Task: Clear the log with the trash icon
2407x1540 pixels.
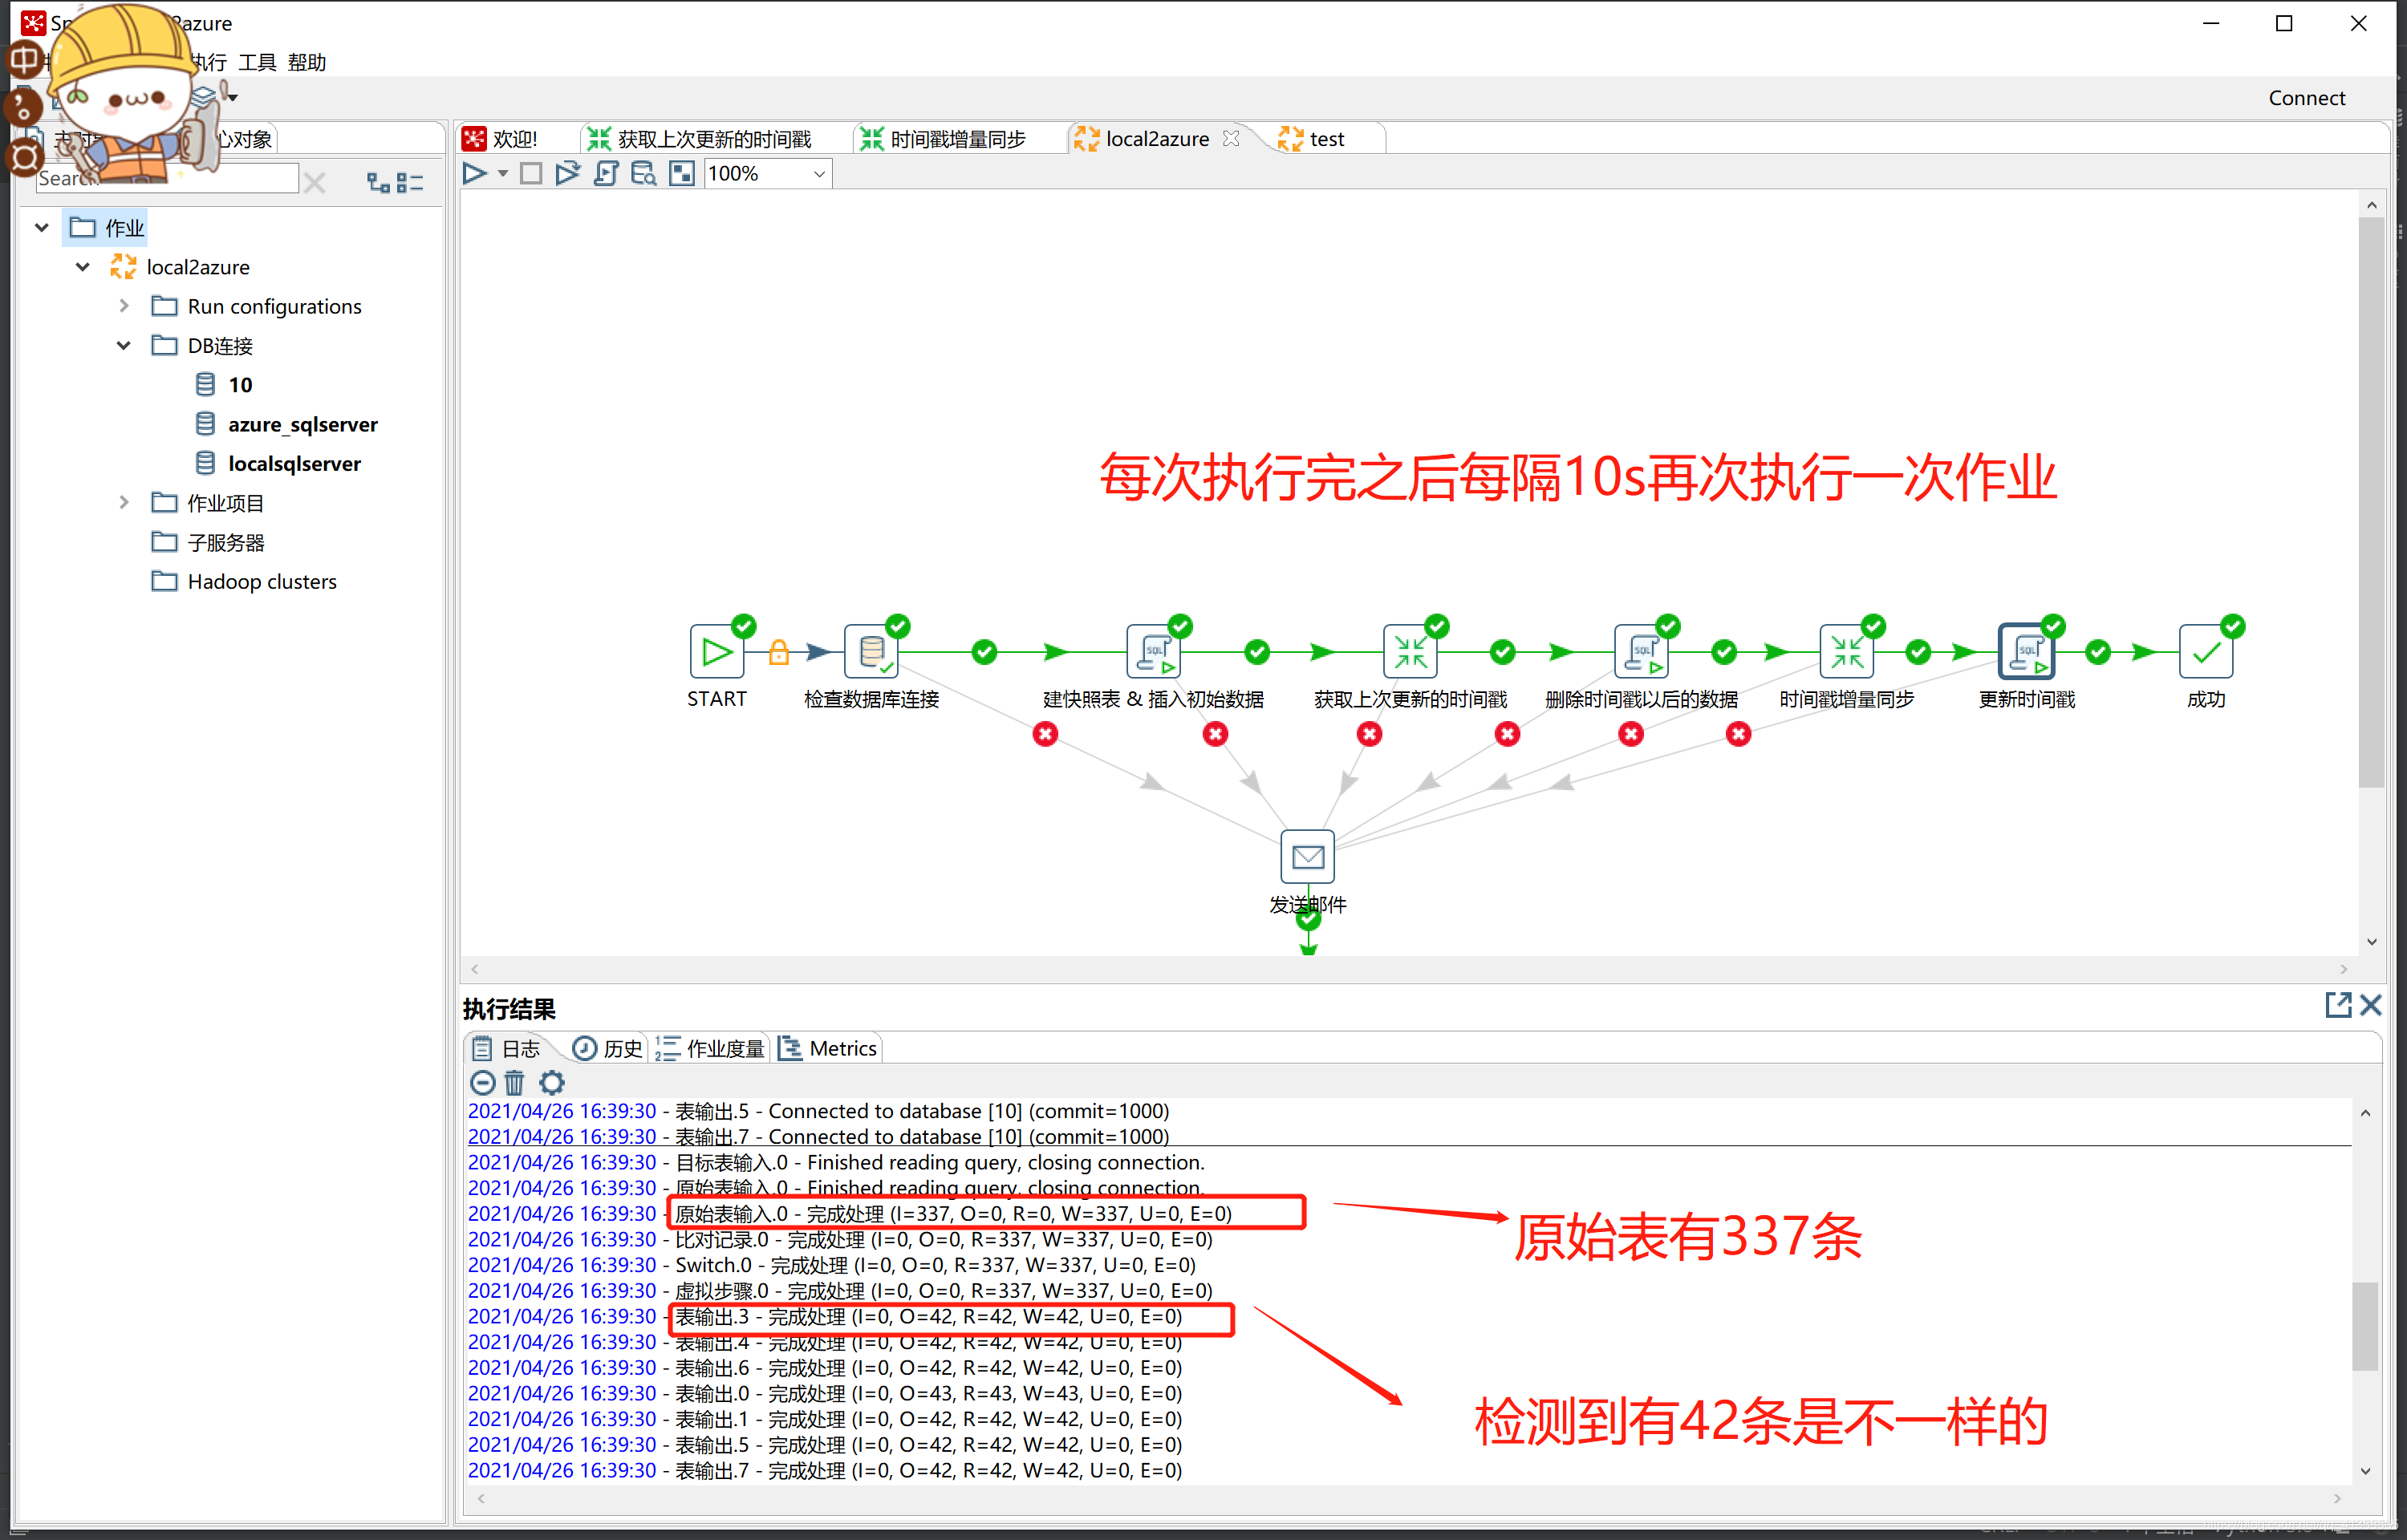Action: (514, 1082)
